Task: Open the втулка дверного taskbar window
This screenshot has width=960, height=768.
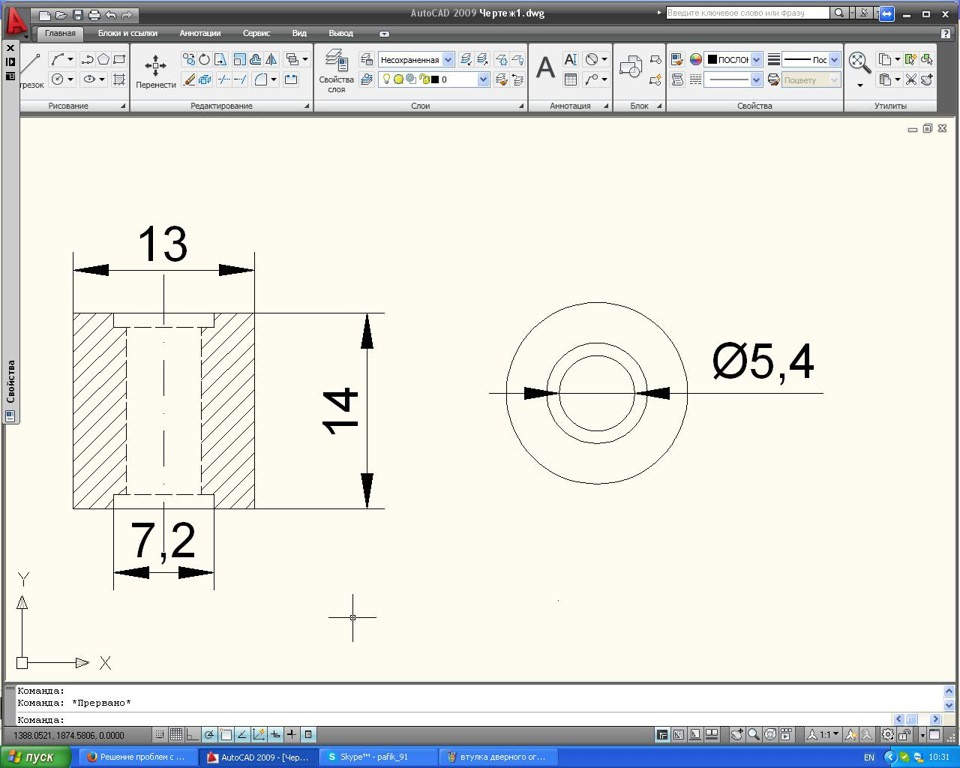Action: click(498, 757)
